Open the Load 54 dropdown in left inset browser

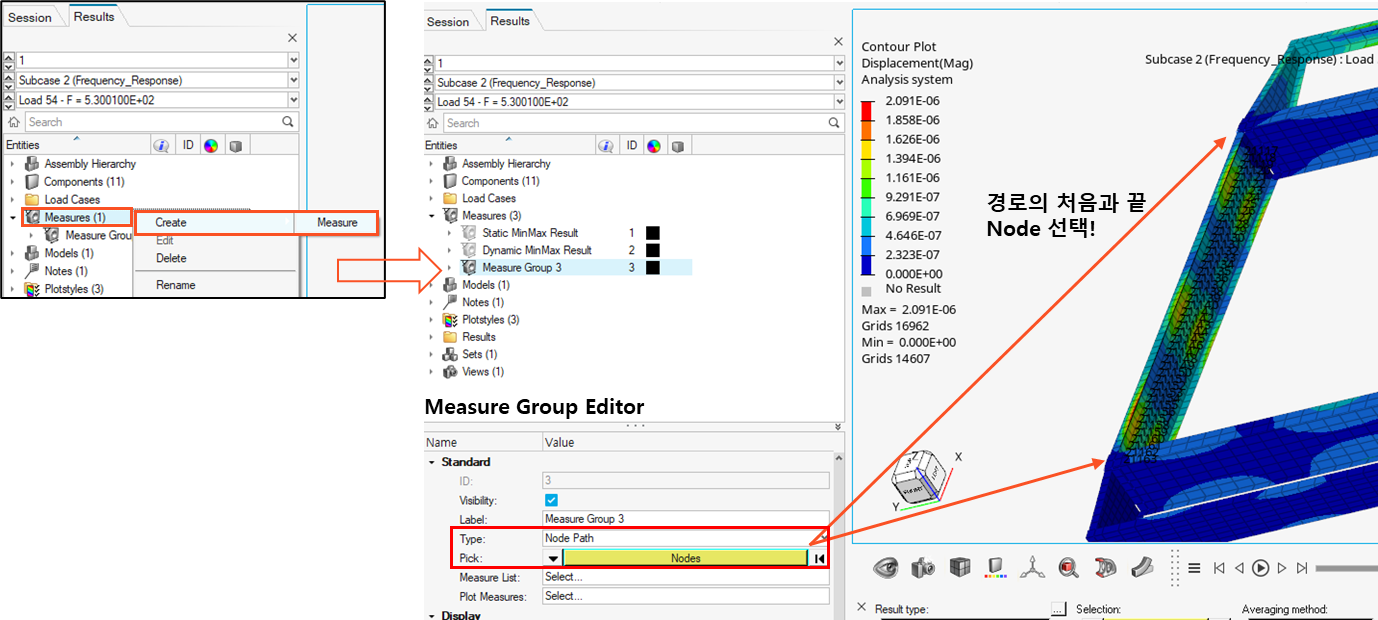pyautogui.click(x=293, y=100)
